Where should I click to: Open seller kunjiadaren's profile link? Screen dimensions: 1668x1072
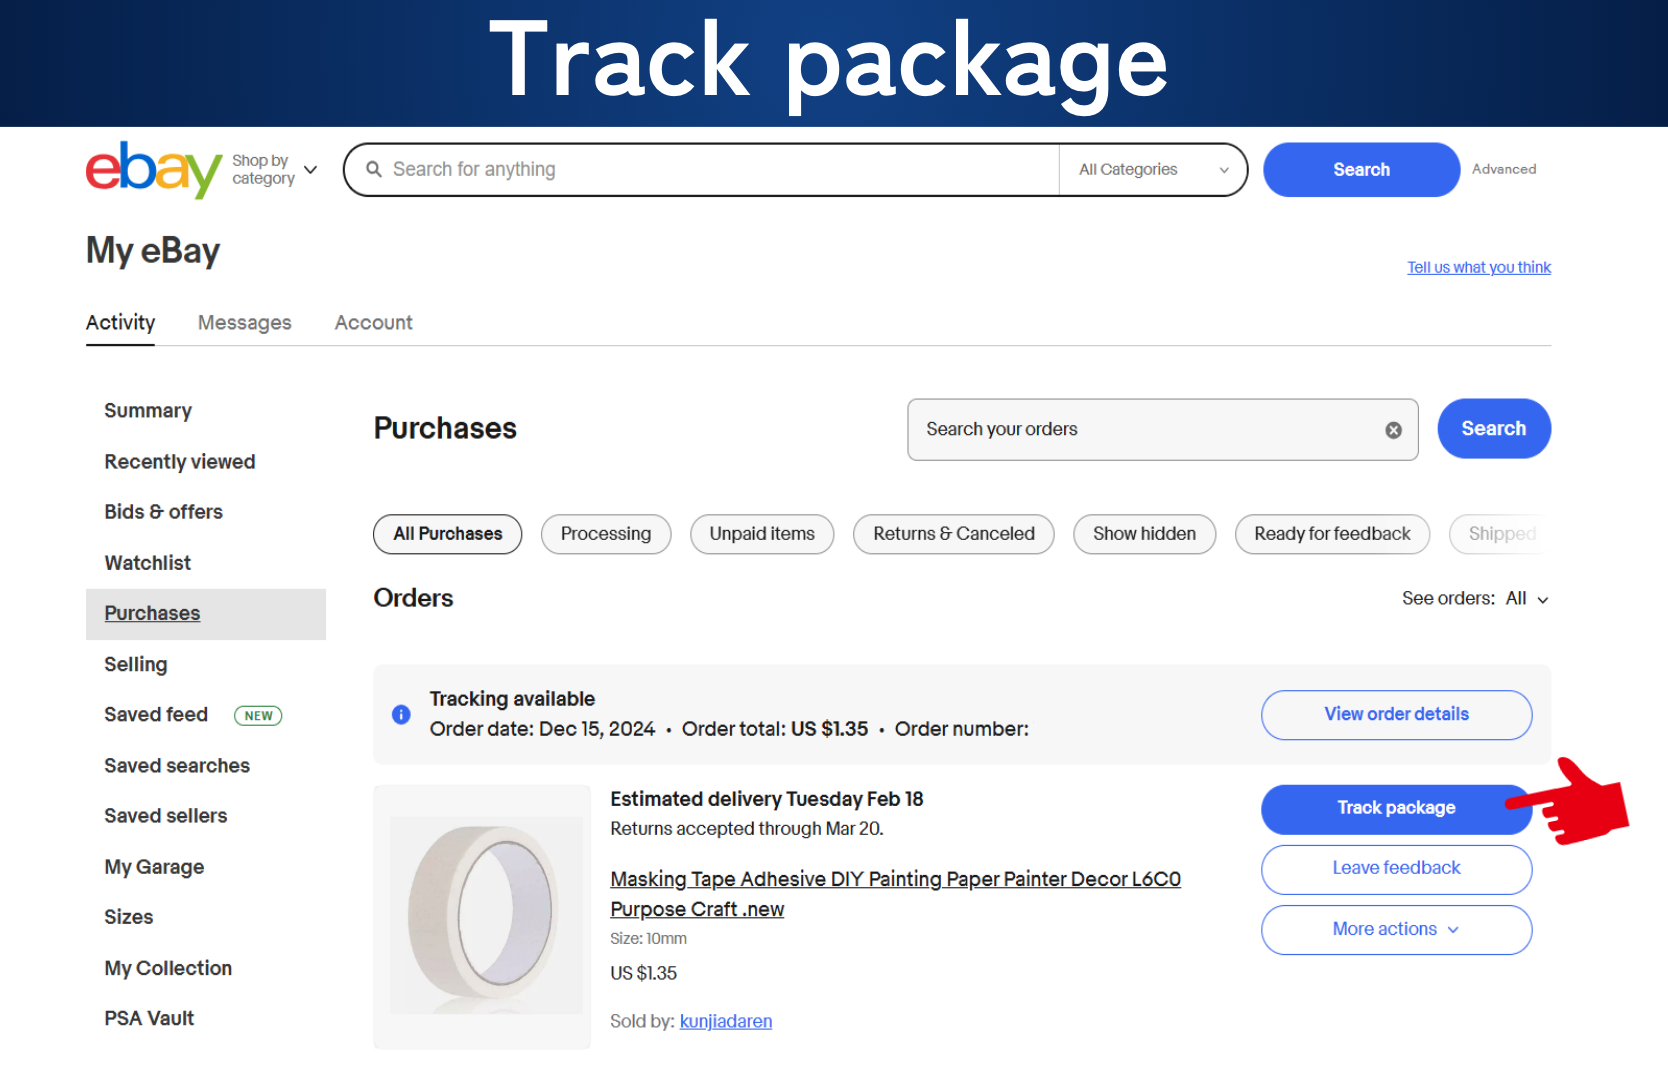pos(726,1021)
